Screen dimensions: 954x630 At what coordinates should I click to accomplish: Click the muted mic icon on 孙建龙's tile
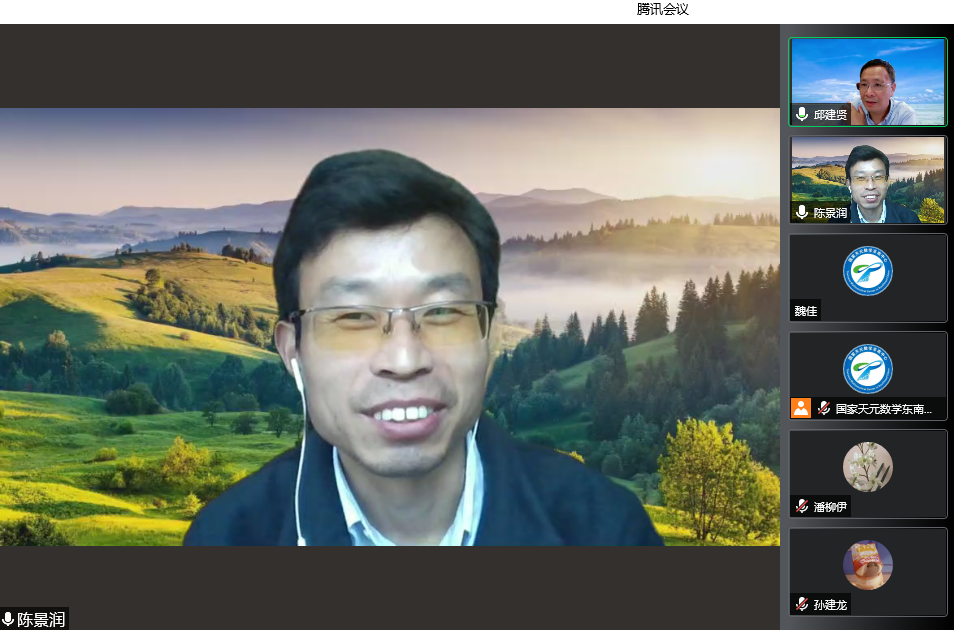click(x=801, y=603)
